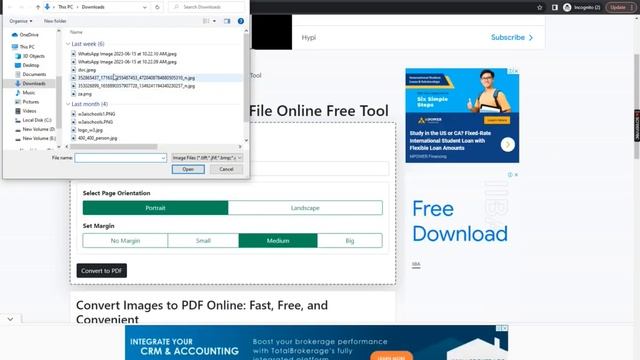Screen dimensions: 640x360
Task: Click the Open button in the dialog
Action: [188, 169]
